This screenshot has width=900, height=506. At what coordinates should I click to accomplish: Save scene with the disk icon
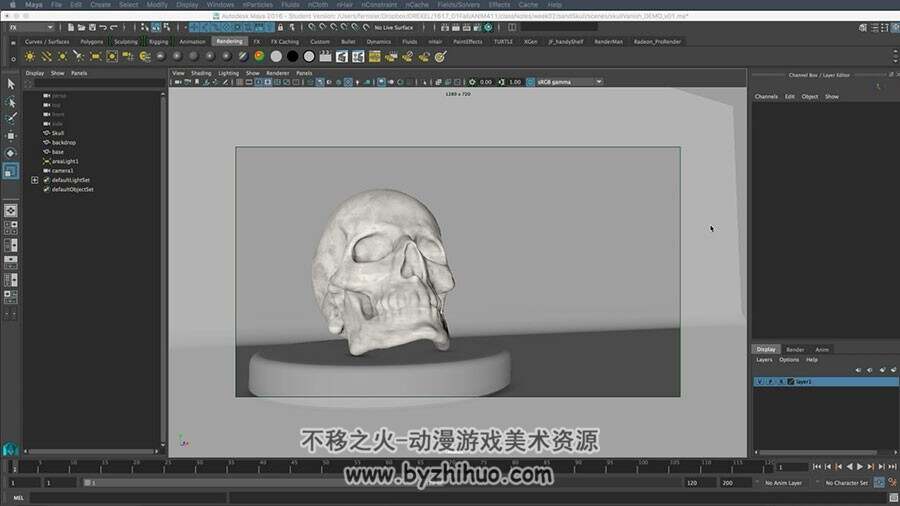point(92,27)
